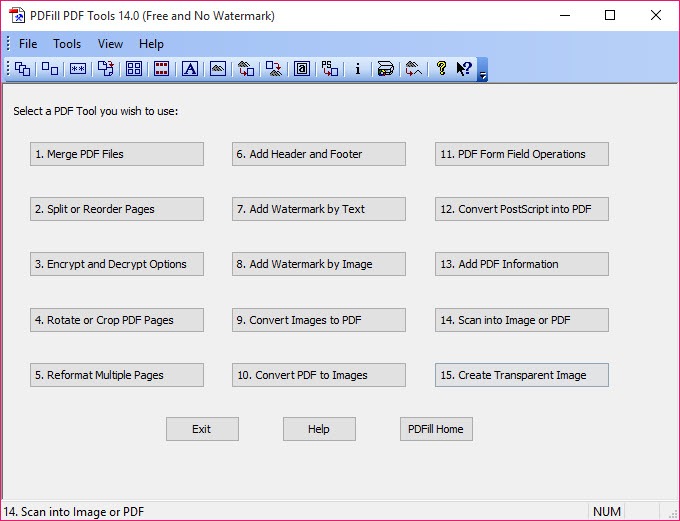Click the Add Watermark by Image toolbar icon
Viewport: 680px width, 521px height.
point(218,69)
